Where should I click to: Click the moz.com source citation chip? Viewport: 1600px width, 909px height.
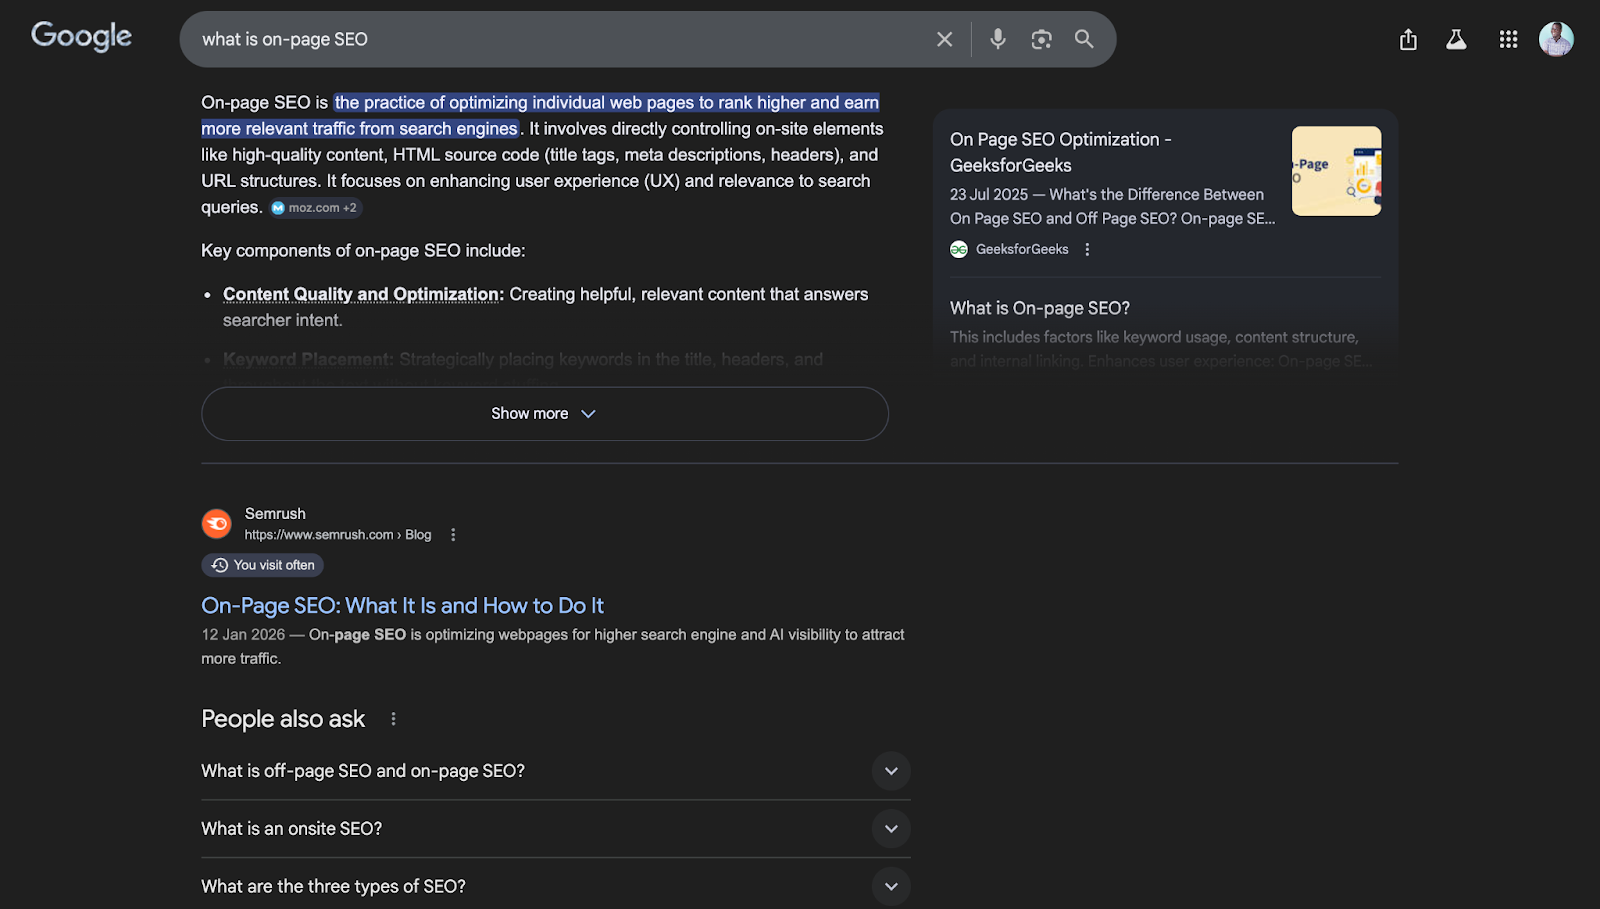313,208
